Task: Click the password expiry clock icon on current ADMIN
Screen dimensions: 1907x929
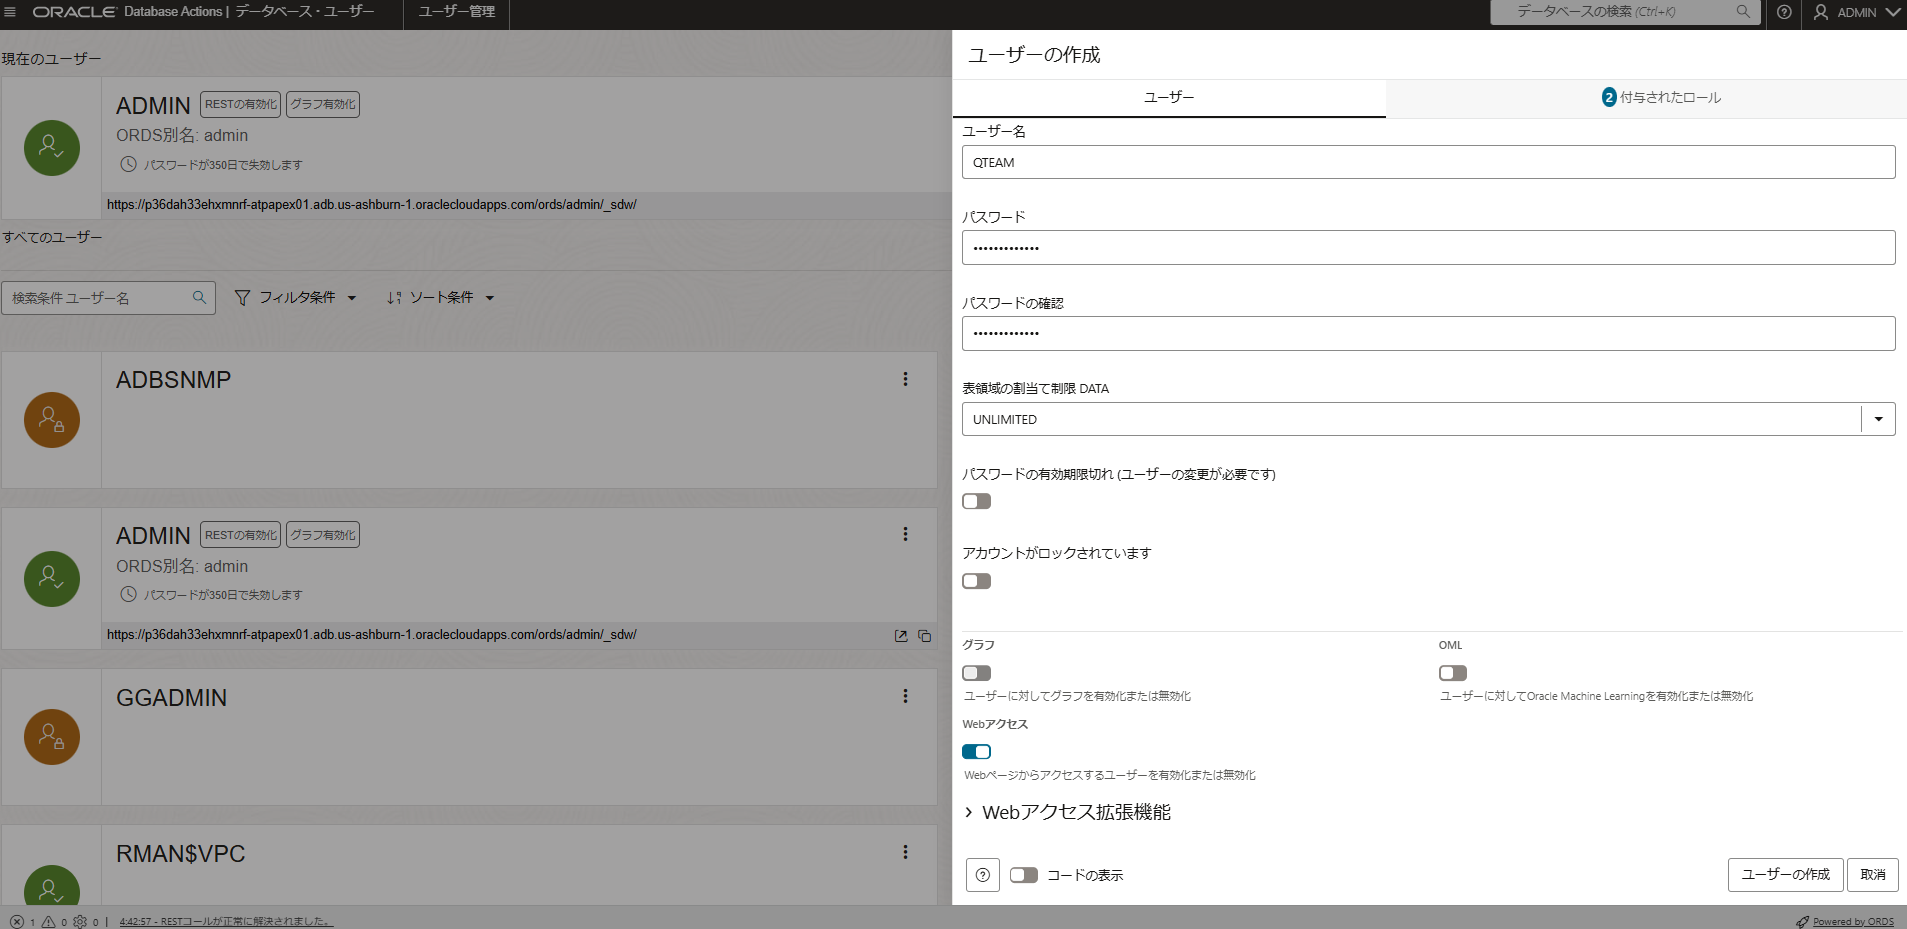Action: [128, 164]
